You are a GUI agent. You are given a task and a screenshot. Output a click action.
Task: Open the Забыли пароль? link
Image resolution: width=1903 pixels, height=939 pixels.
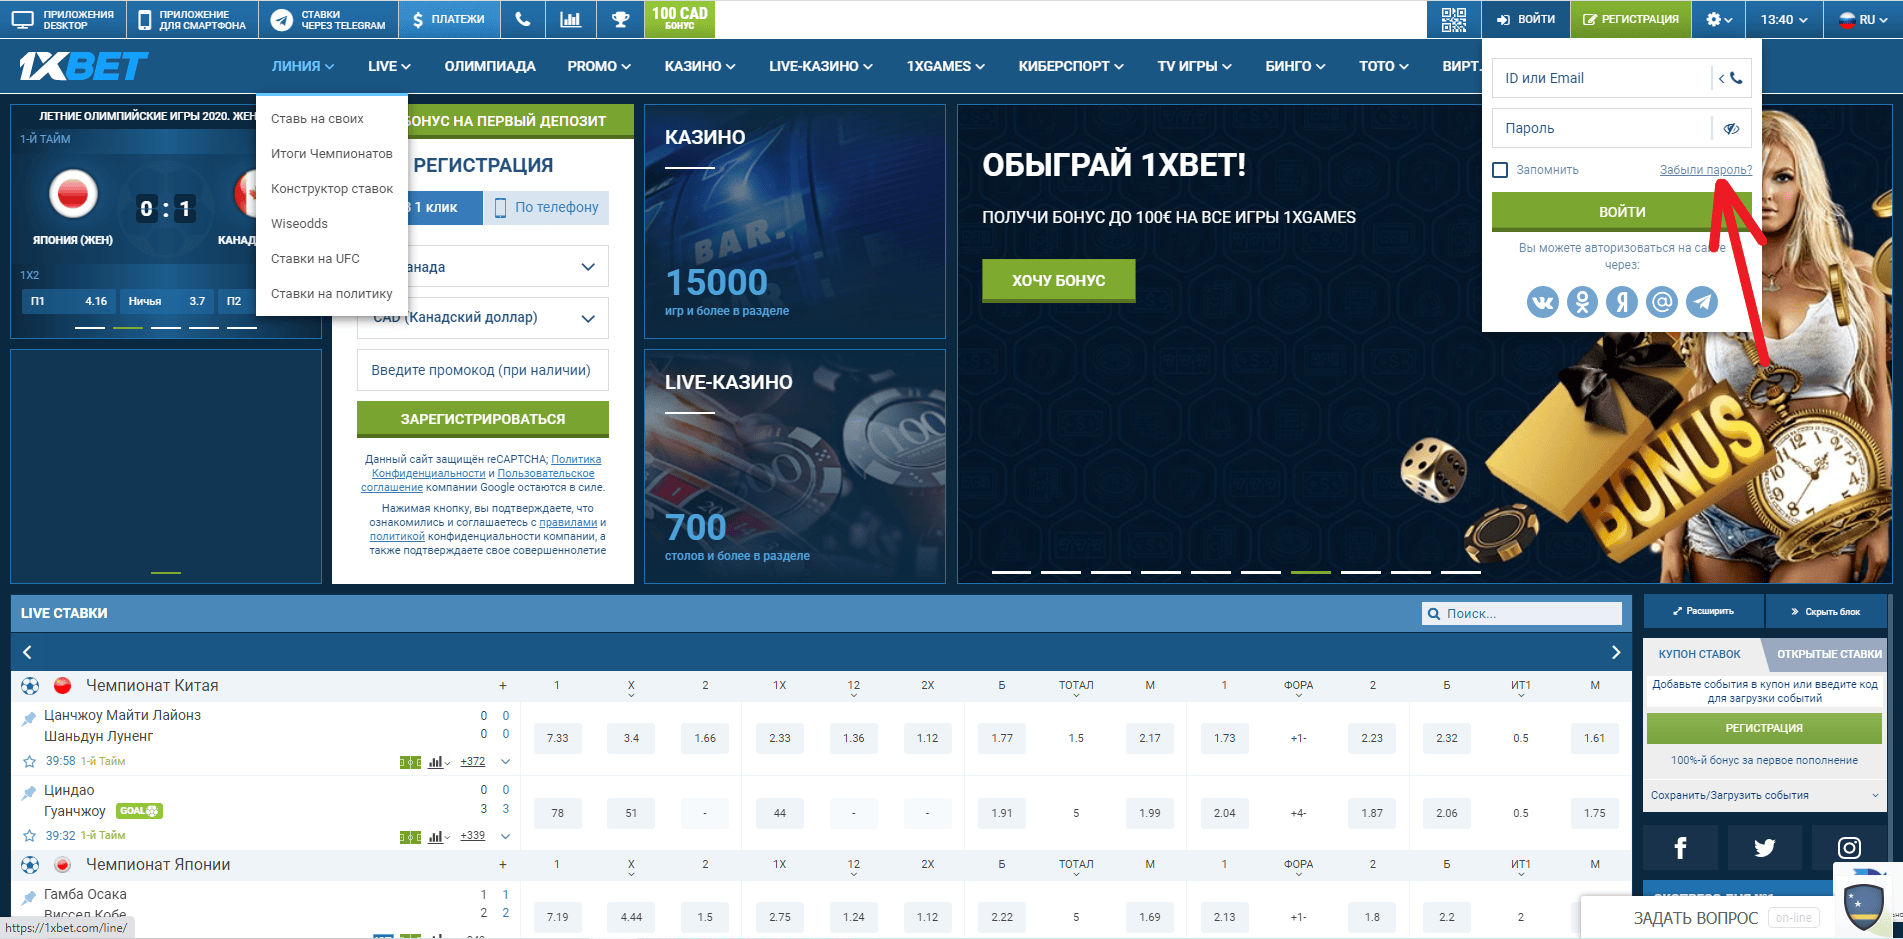pyautogui.click(x=1706, y=170)
